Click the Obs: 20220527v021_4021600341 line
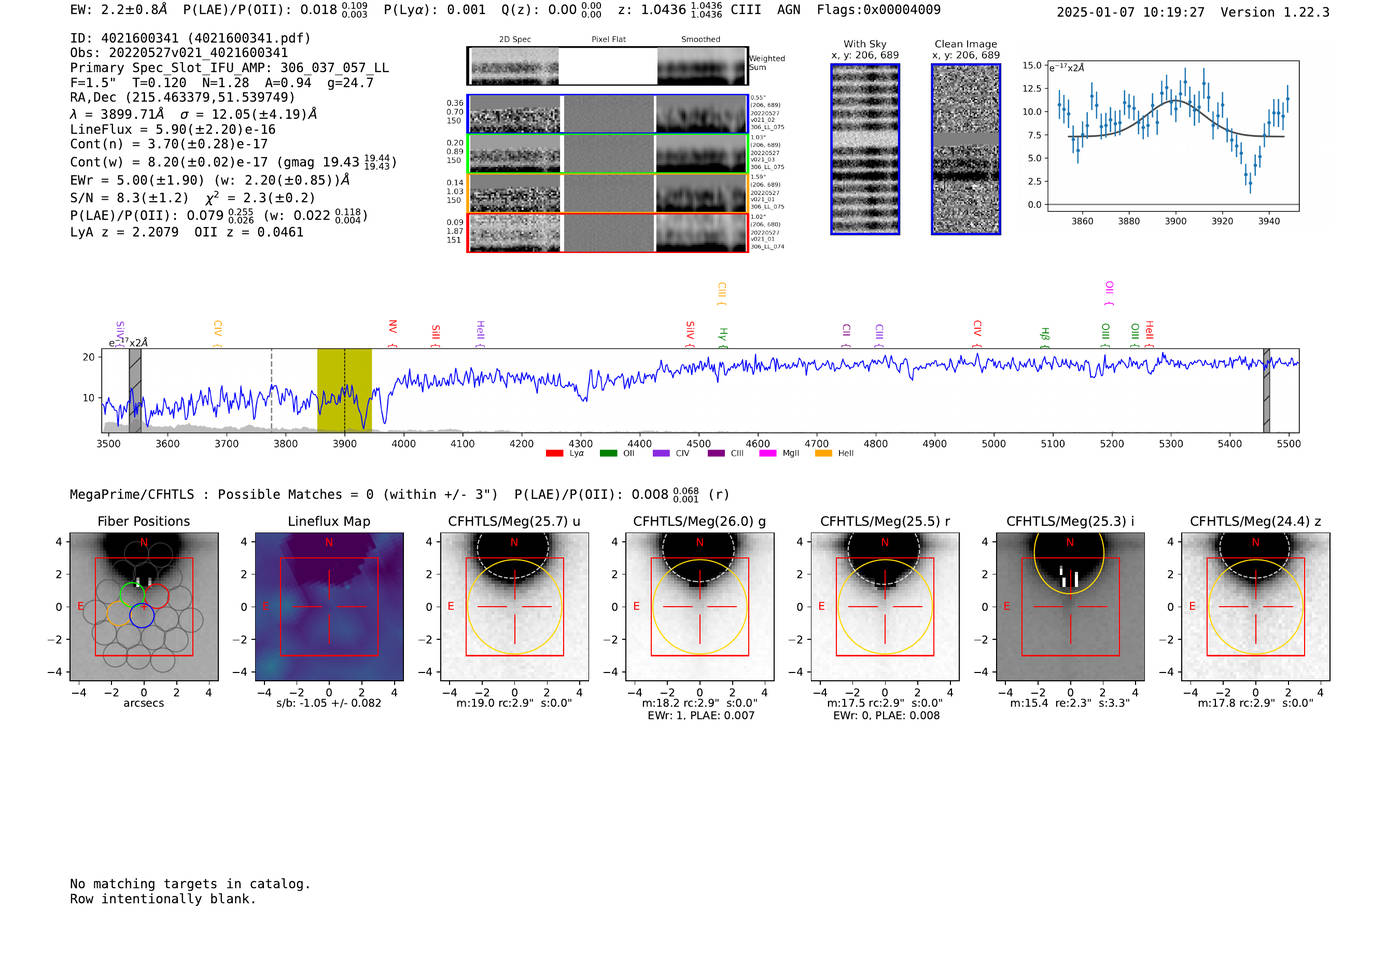 [x=179, y=53]
